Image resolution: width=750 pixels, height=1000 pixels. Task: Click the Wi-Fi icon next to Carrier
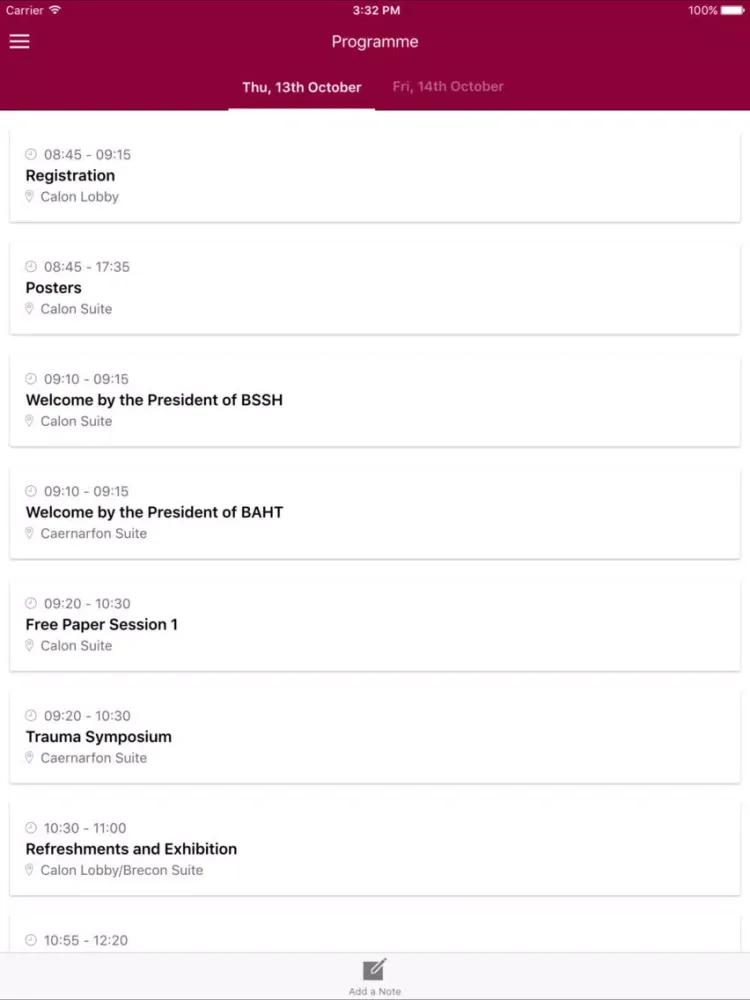pos(55,10)
